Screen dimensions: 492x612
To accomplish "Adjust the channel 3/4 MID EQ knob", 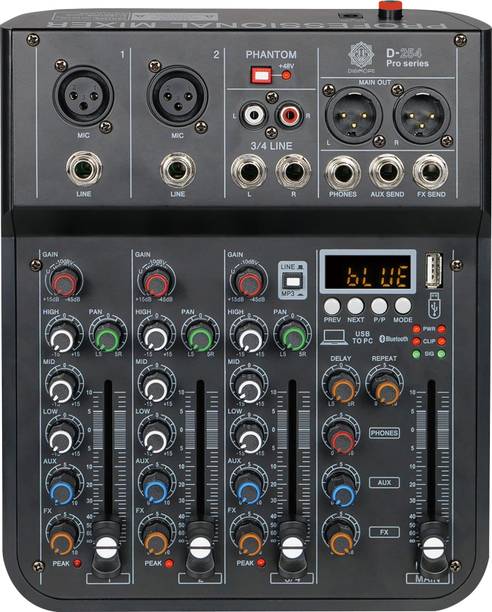I will click(x=248, y=388).
